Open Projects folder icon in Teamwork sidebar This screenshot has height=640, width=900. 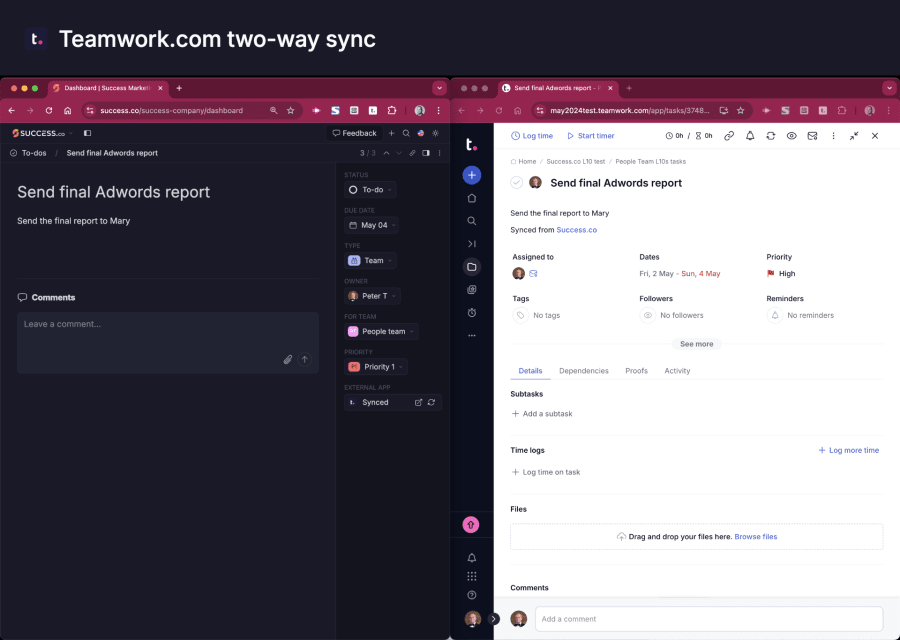(x=471, y=267)
